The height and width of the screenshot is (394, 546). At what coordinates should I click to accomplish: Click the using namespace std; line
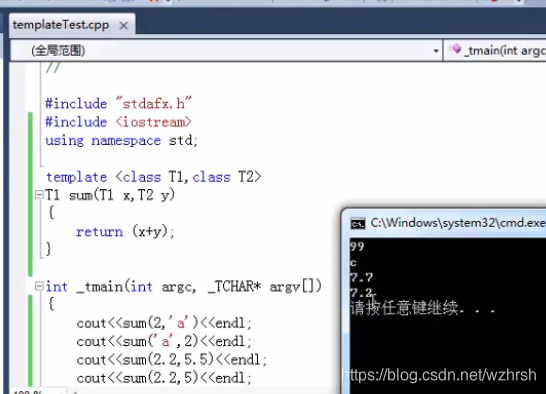pos(122,140)
